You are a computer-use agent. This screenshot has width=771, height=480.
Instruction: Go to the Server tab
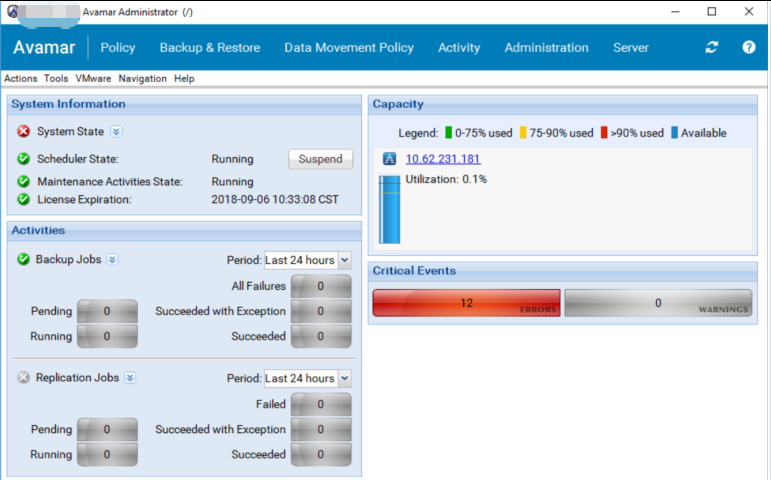pos(631,48)
